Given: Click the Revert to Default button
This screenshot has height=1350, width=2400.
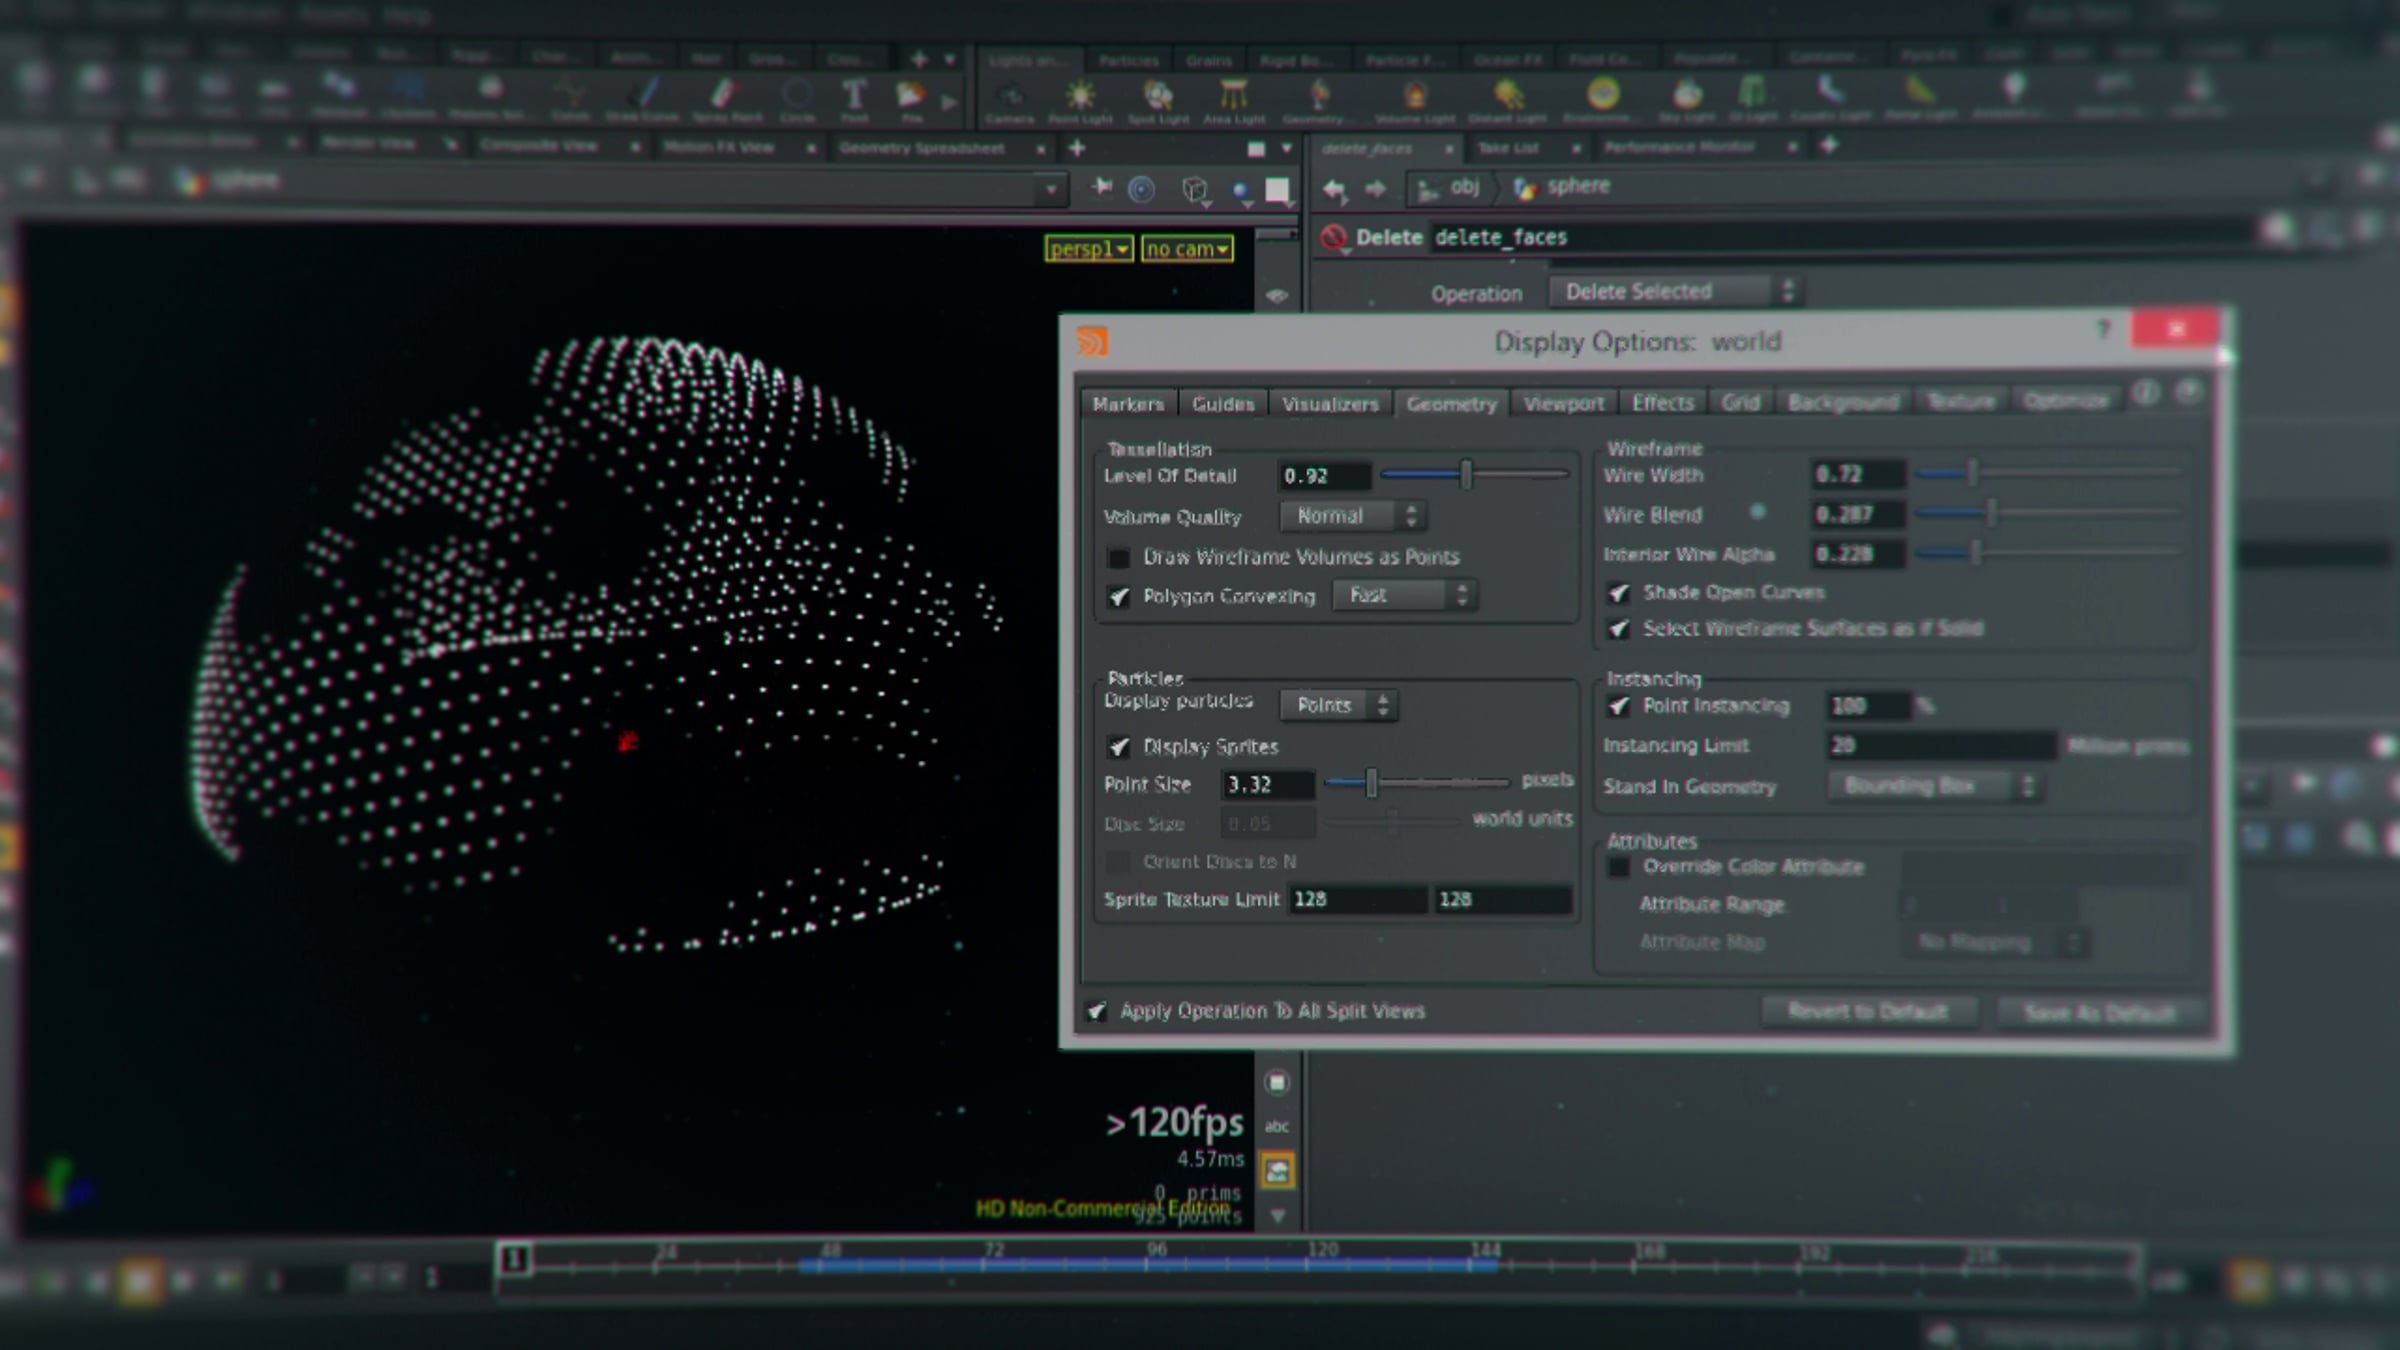Looking at the screenshot, I should [1868, 1012].
